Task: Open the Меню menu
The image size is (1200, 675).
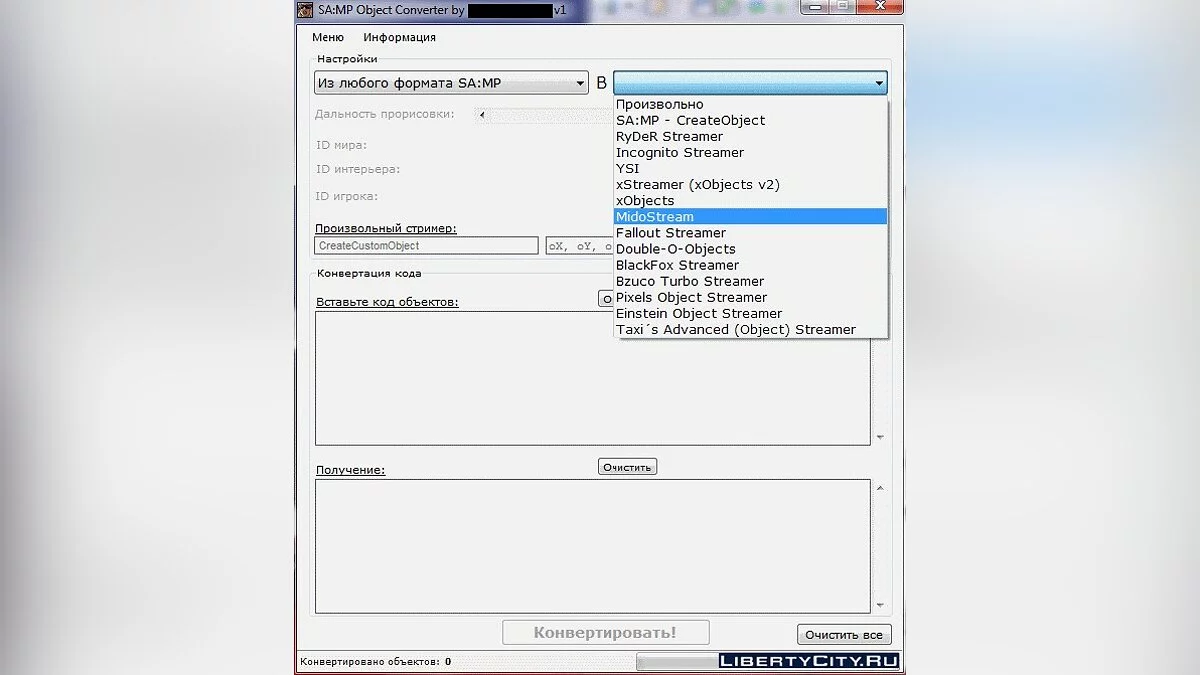Action: click(x=328, y=38)
